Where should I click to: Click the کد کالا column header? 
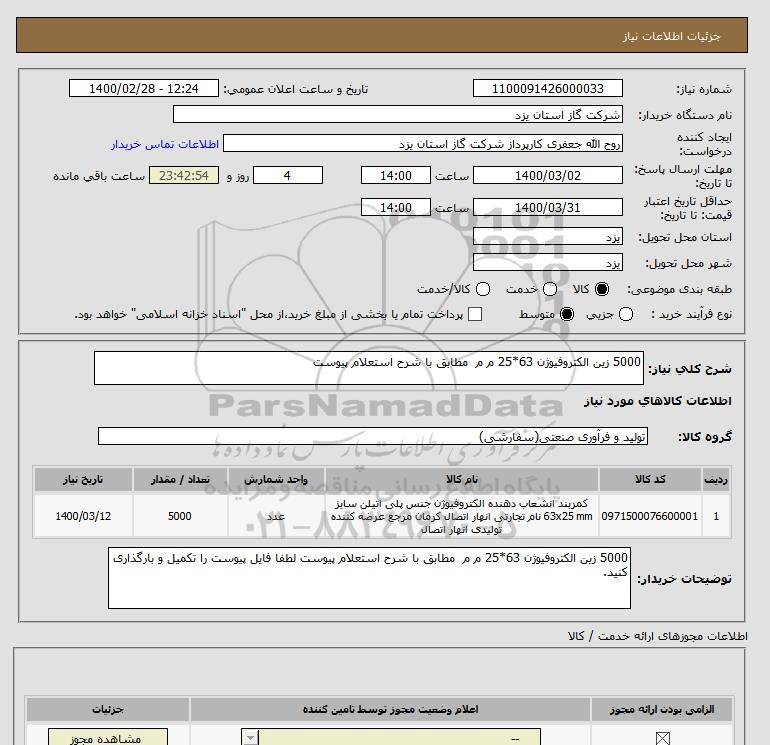tap(650, 479)
